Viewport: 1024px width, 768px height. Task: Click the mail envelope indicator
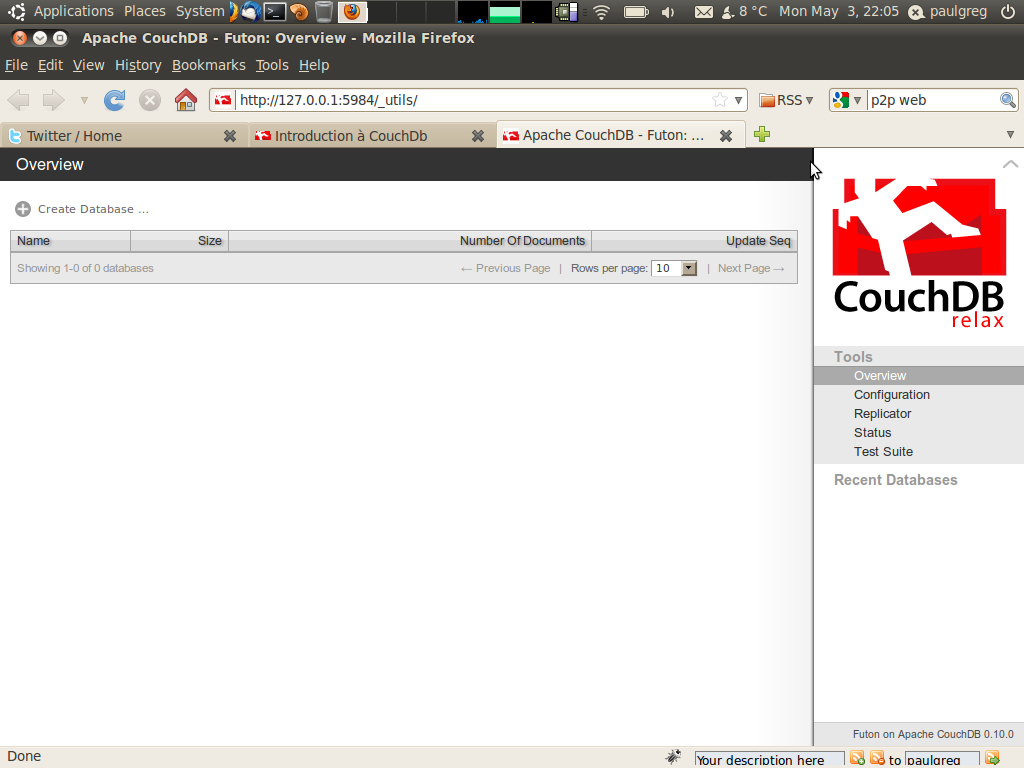pyautogui.click(x=703, y=12)
